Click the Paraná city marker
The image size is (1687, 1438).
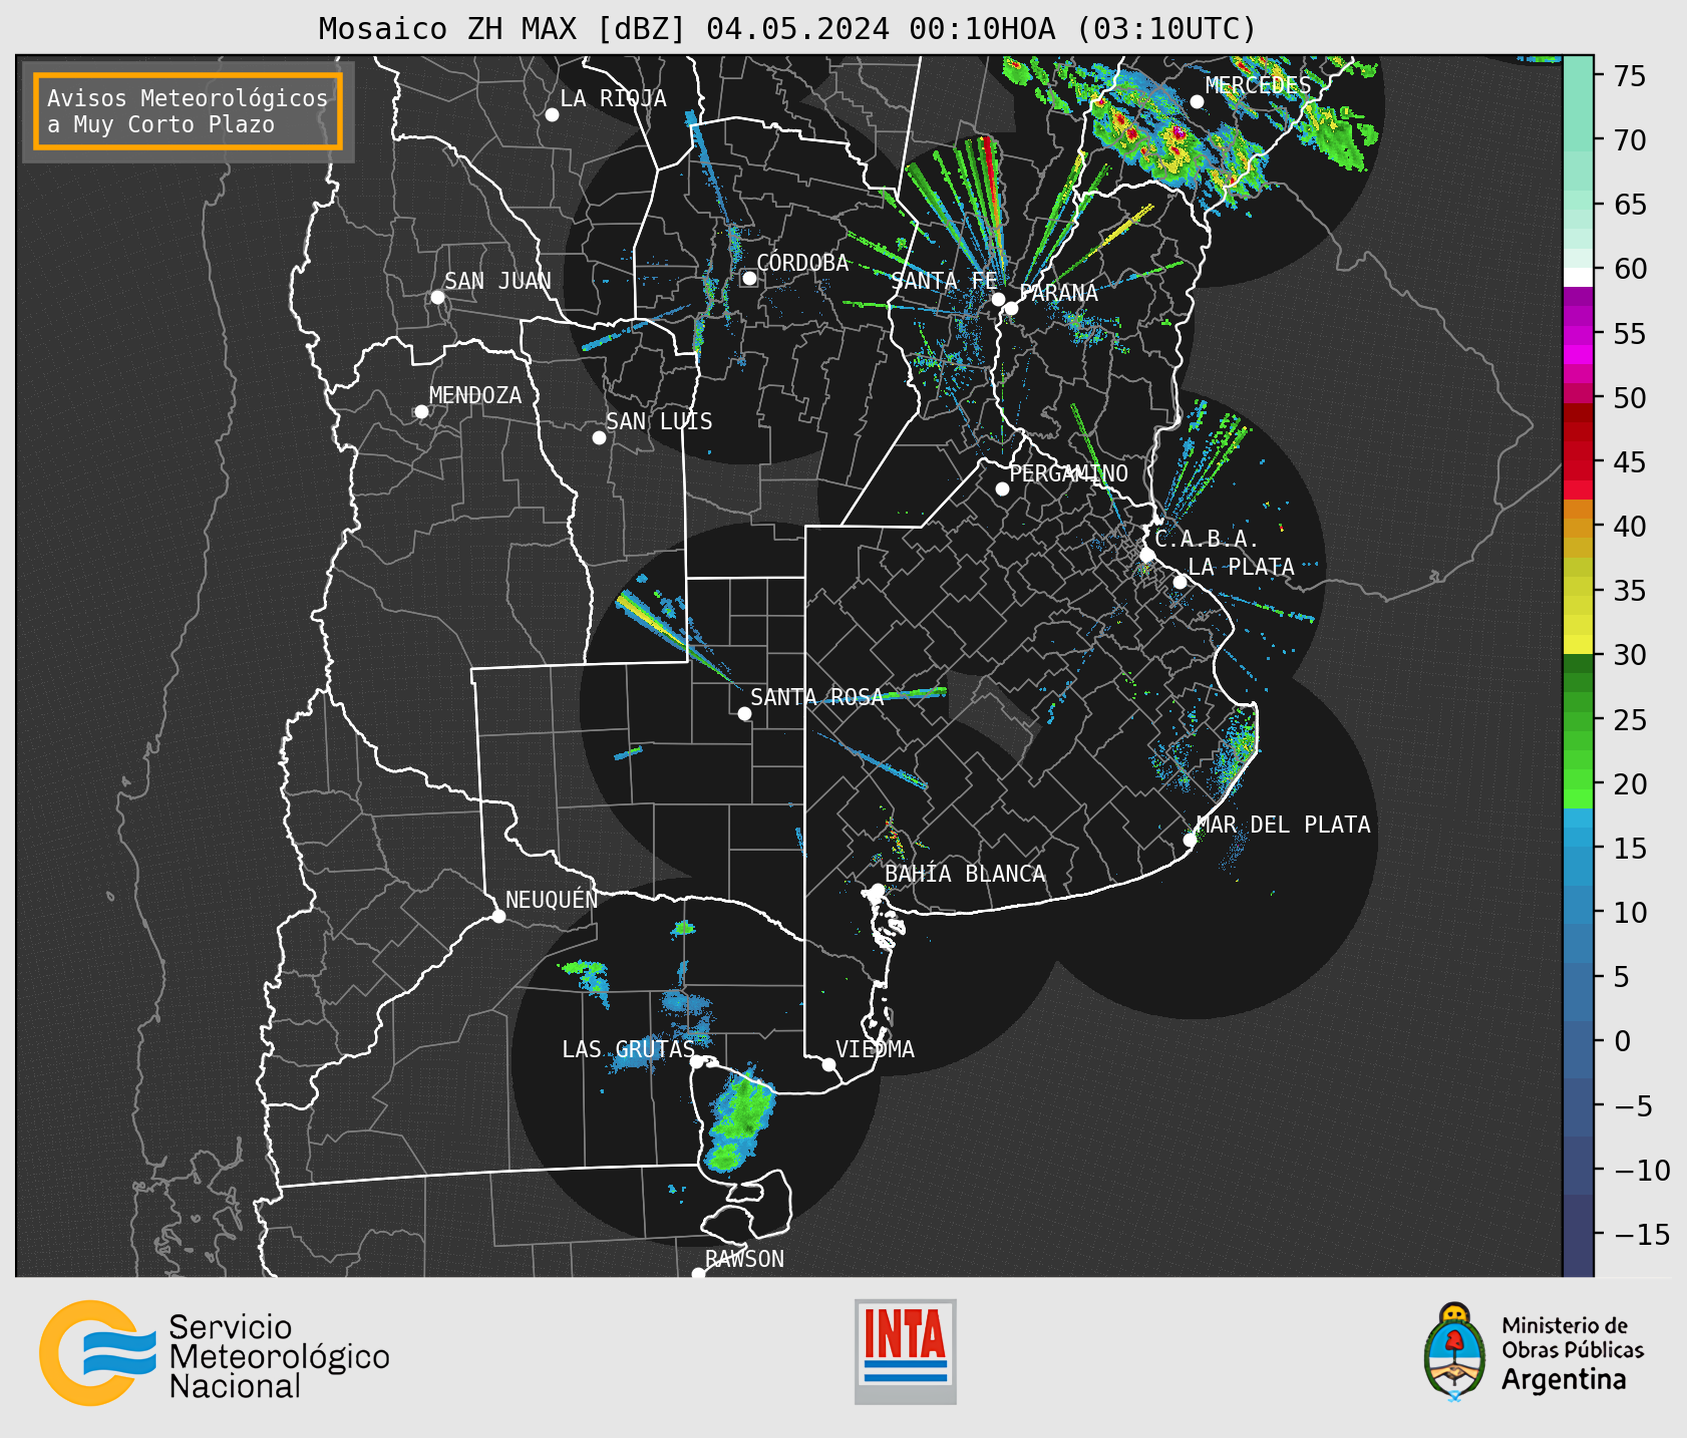point(1011,308)
